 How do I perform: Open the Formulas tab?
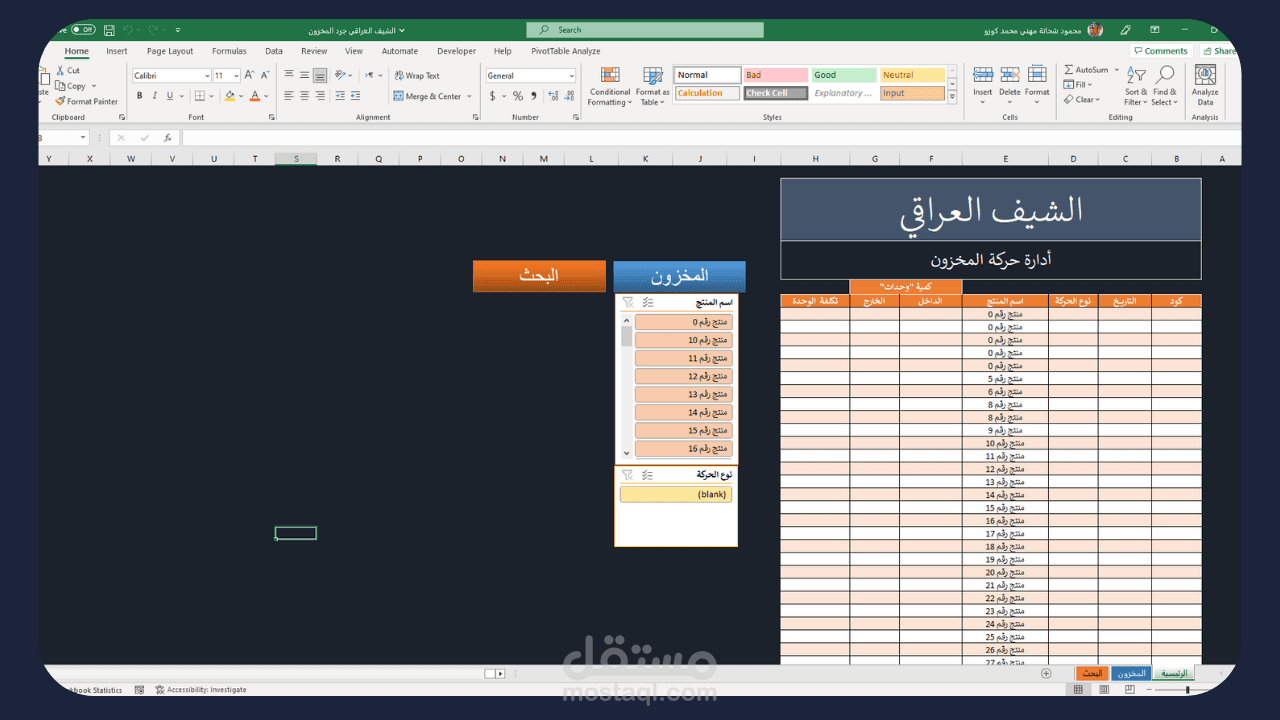pyautogui.click(x=229, y=51)
